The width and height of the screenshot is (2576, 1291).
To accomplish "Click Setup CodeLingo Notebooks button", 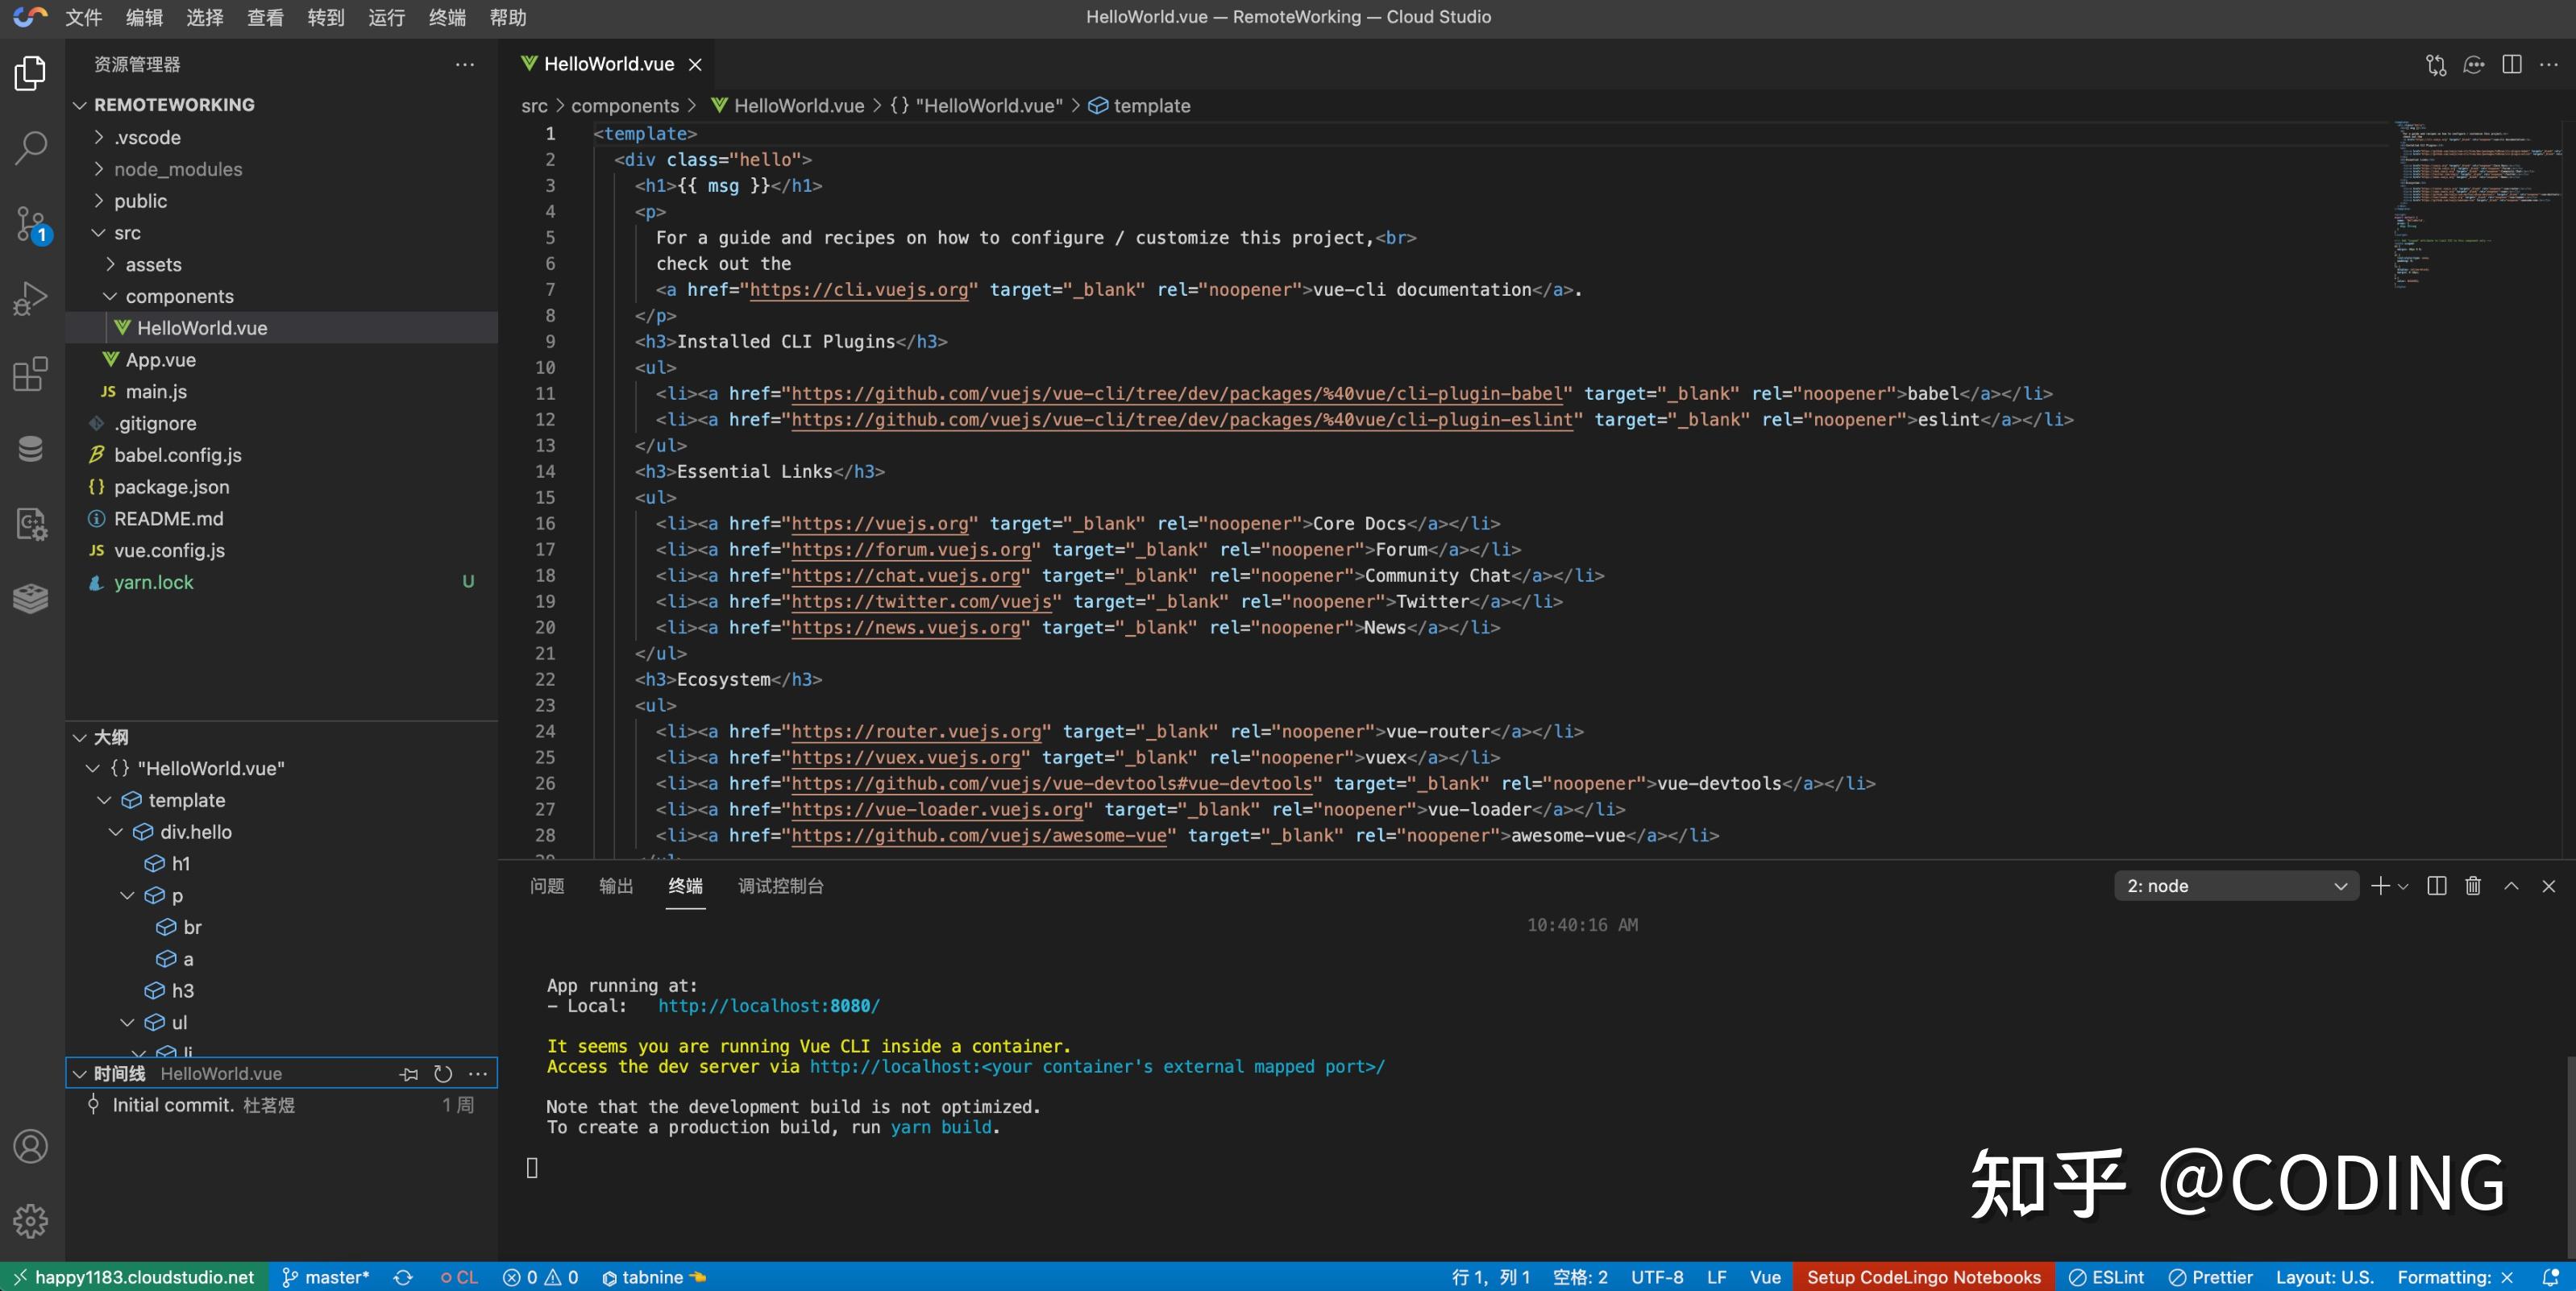I will 1923,1277.
